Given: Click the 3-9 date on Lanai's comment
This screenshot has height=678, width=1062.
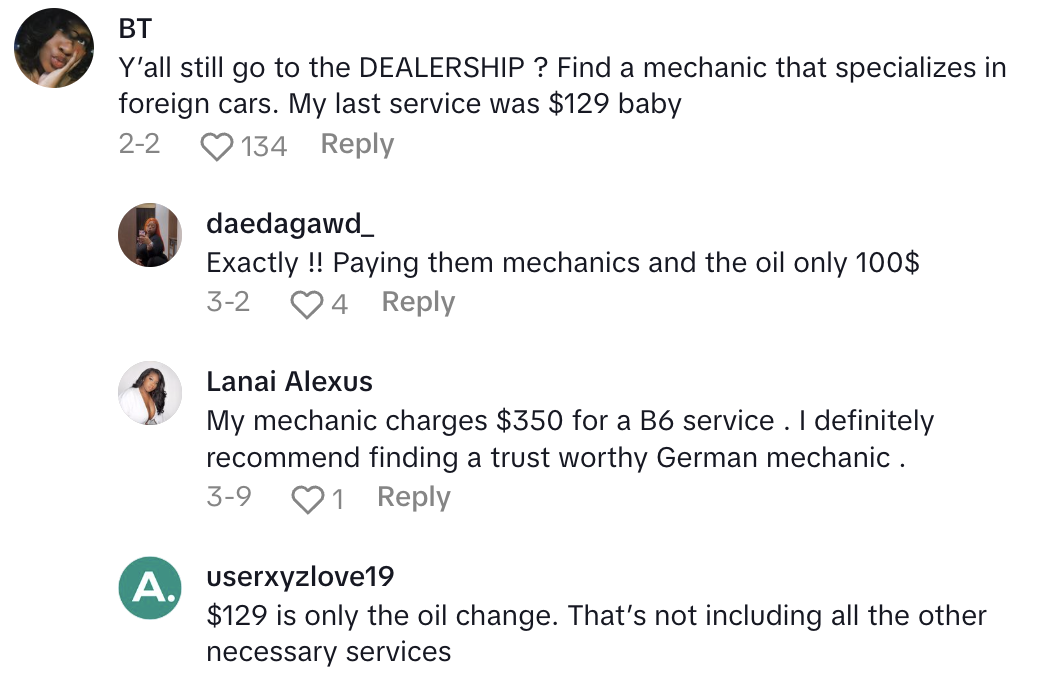Looking at the screenshot, I should 229,497.
